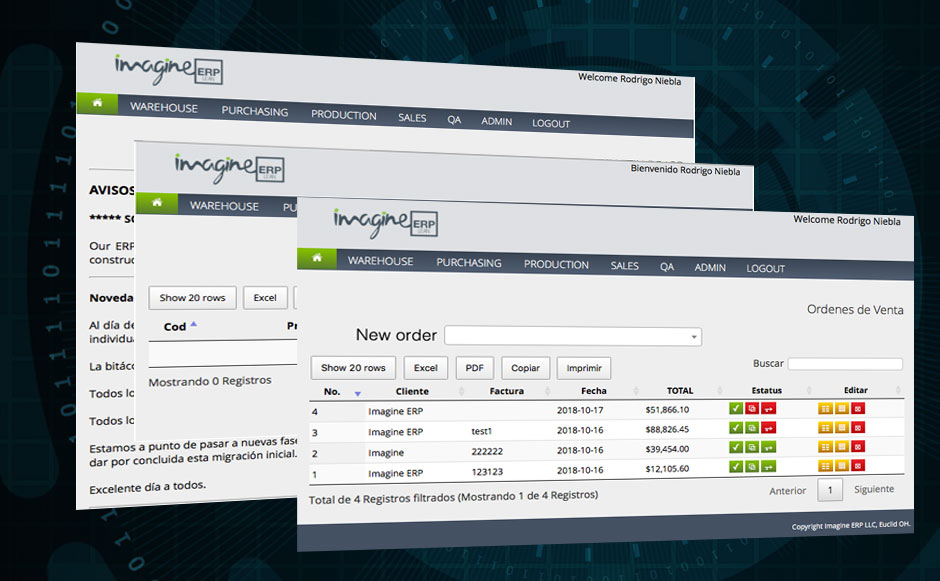
Task: Open WAREHOUSE menu in front window
Action: click(380, 261)
